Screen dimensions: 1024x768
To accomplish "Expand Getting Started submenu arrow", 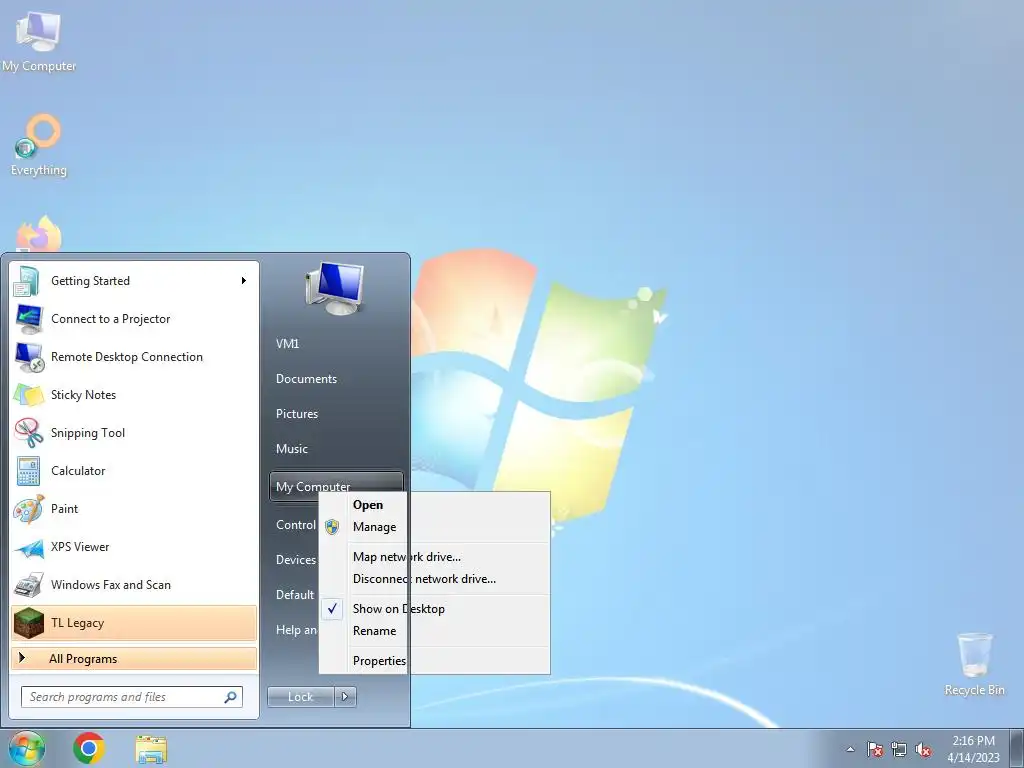I will point(244,281).
